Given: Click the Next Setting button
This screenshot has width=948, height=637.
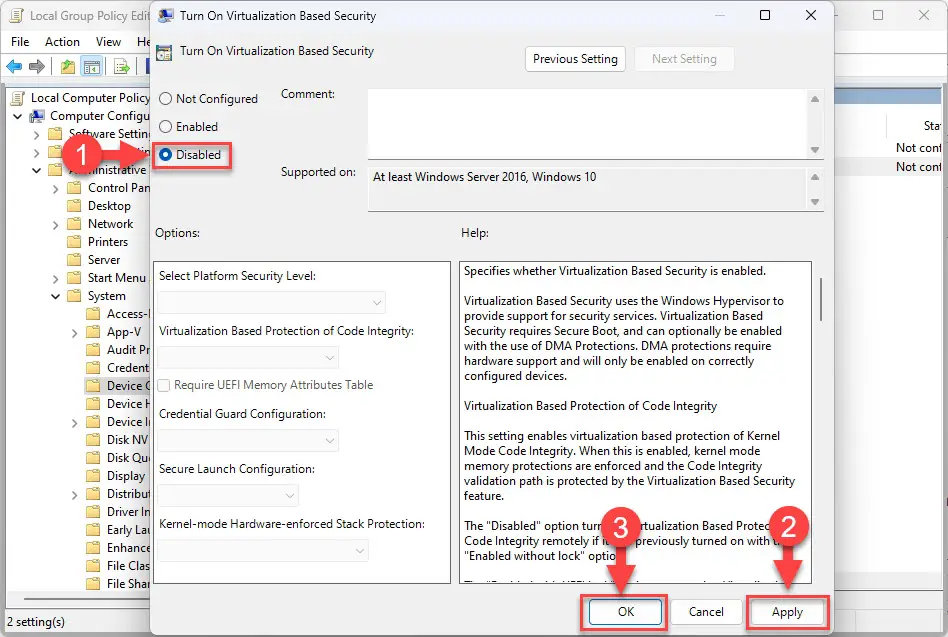Looking at the screenshot, I should click(x=684, y=59).
